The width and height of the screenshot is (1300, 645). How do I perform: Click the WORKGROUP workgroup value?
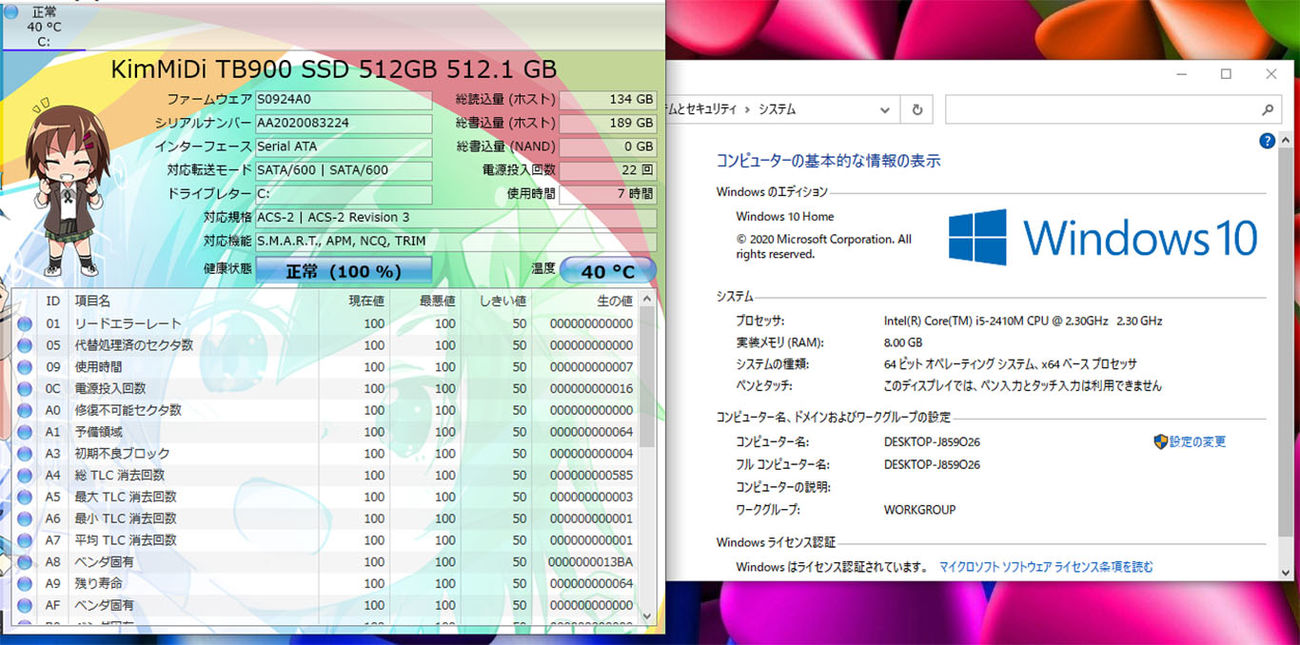pos(920,510)
